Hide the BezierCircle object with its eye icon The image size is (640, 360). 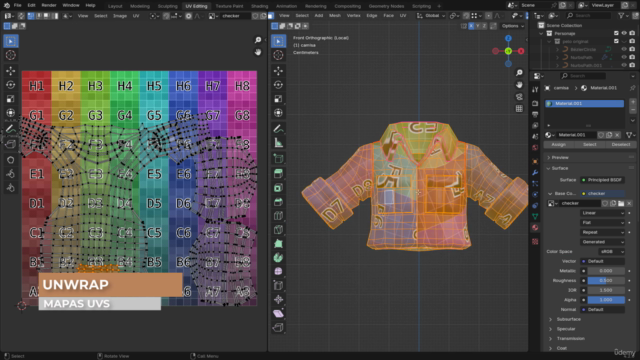coord(624,49)
